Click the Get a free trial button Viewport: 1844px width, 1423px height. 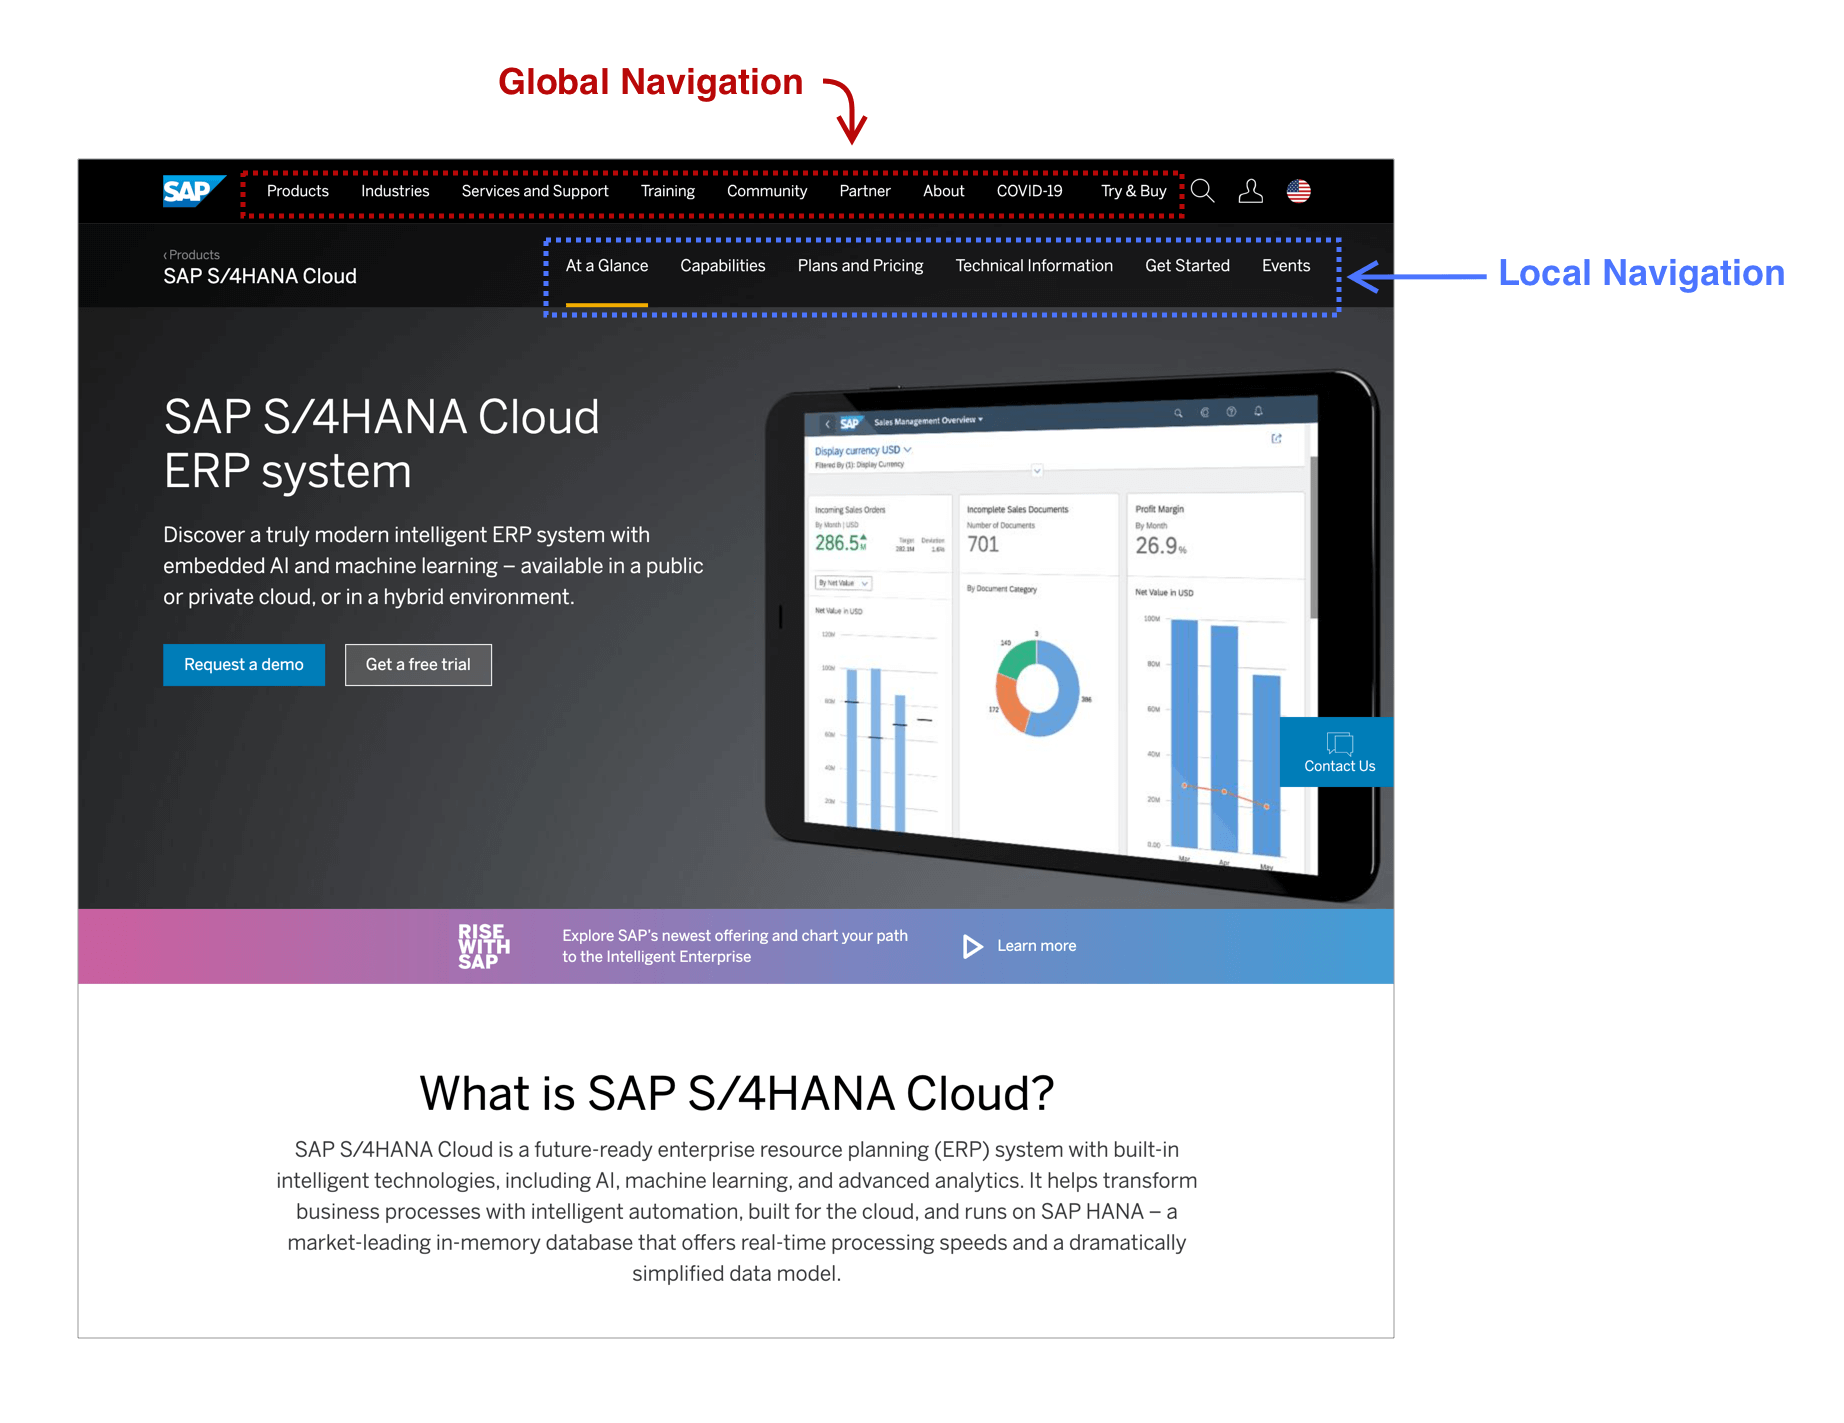coord(418,665)
